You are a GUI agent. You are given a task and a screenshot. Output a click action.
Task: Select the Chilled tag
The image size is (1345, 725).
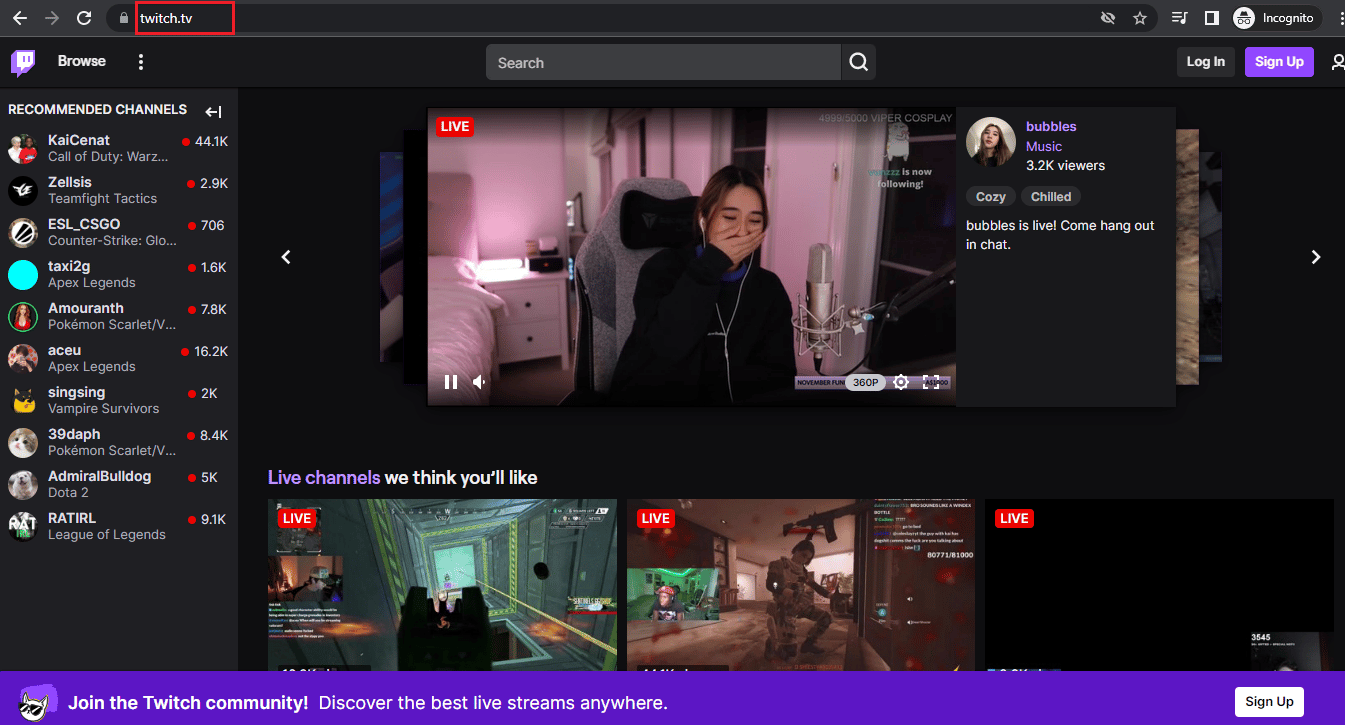(1051, 197)
